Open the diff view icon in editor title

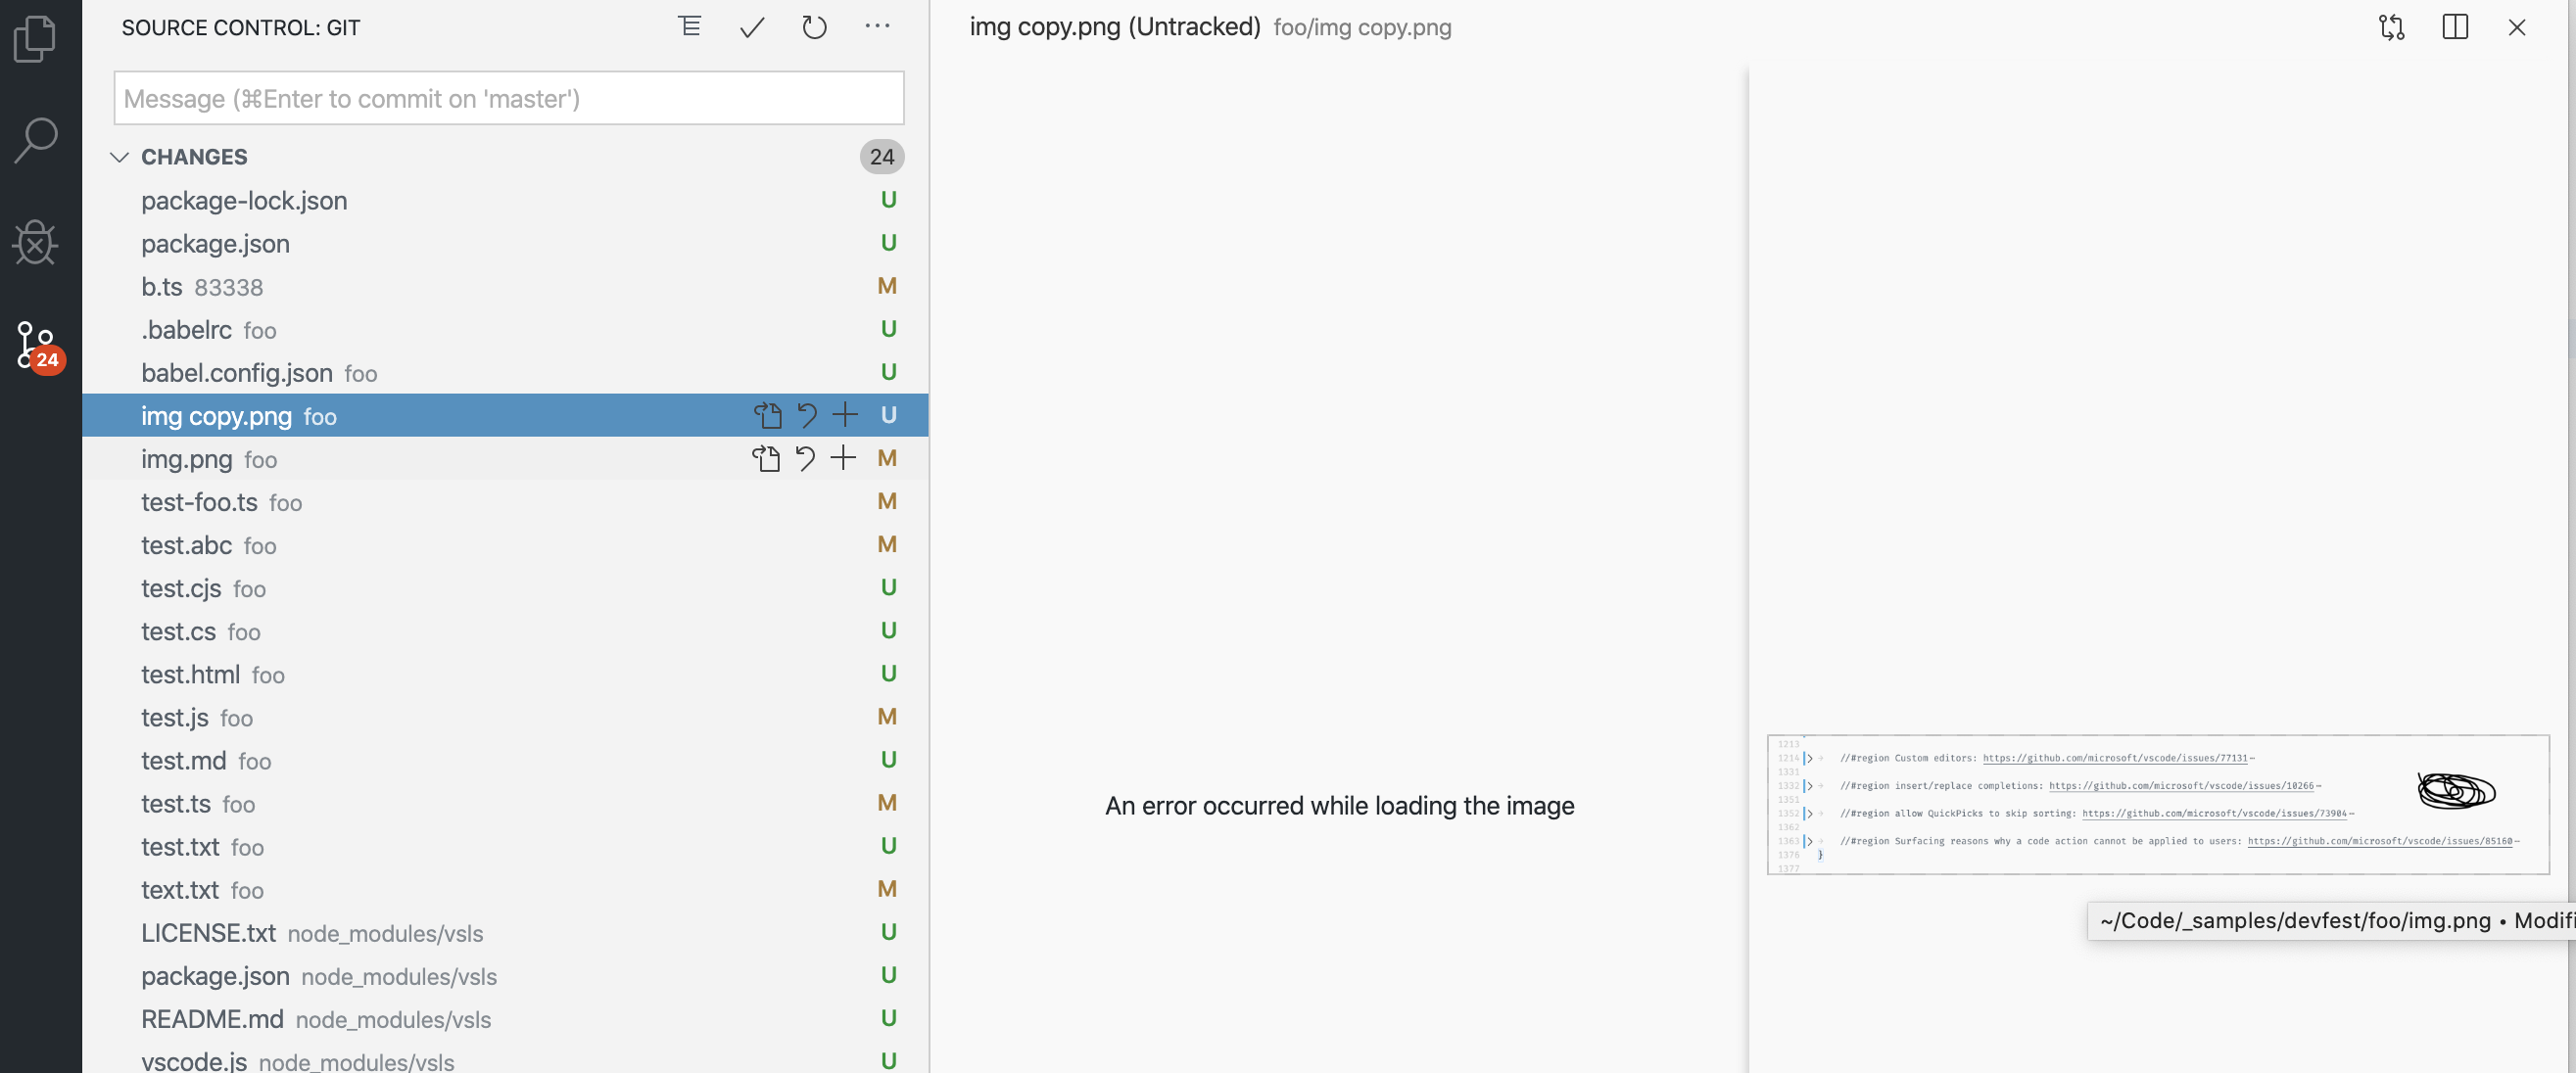pos(2392,27)
